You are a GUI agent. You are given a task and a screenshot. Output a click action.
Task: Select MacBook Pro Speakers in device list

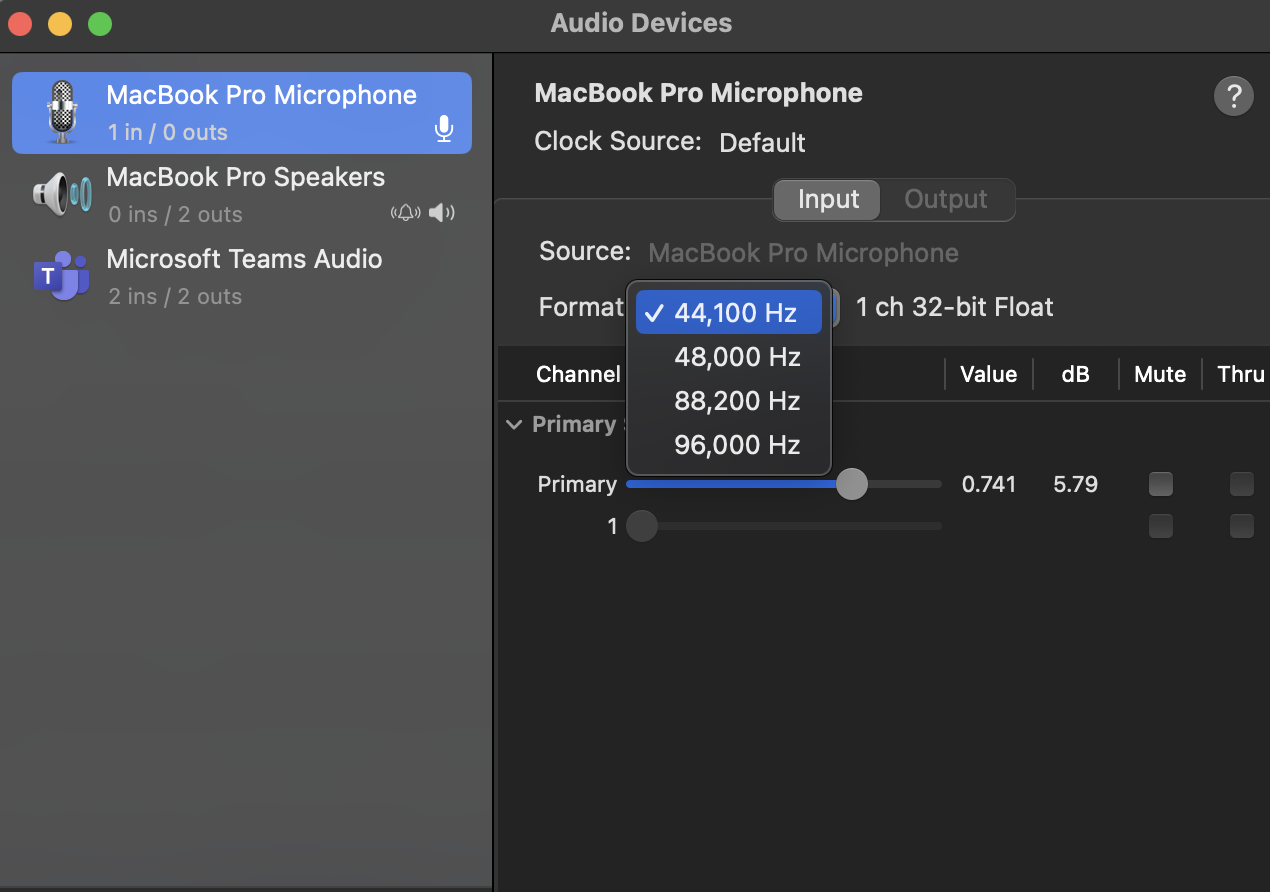[242, 195]
